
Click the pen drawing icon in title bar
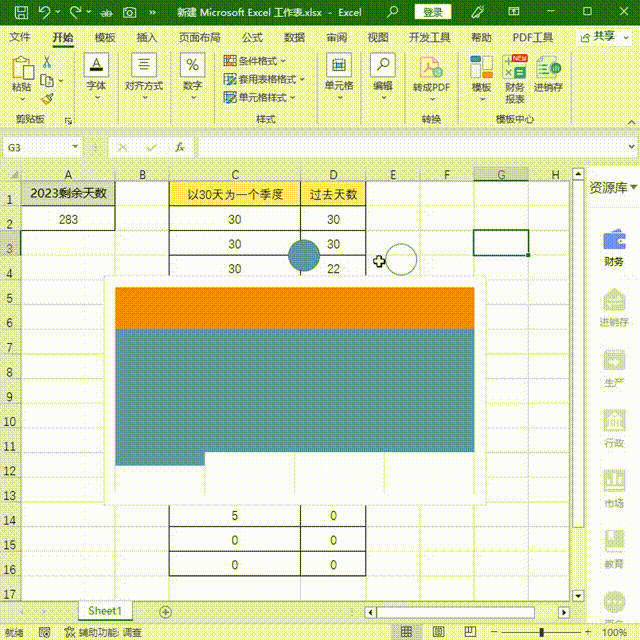(x=477, y=12)
